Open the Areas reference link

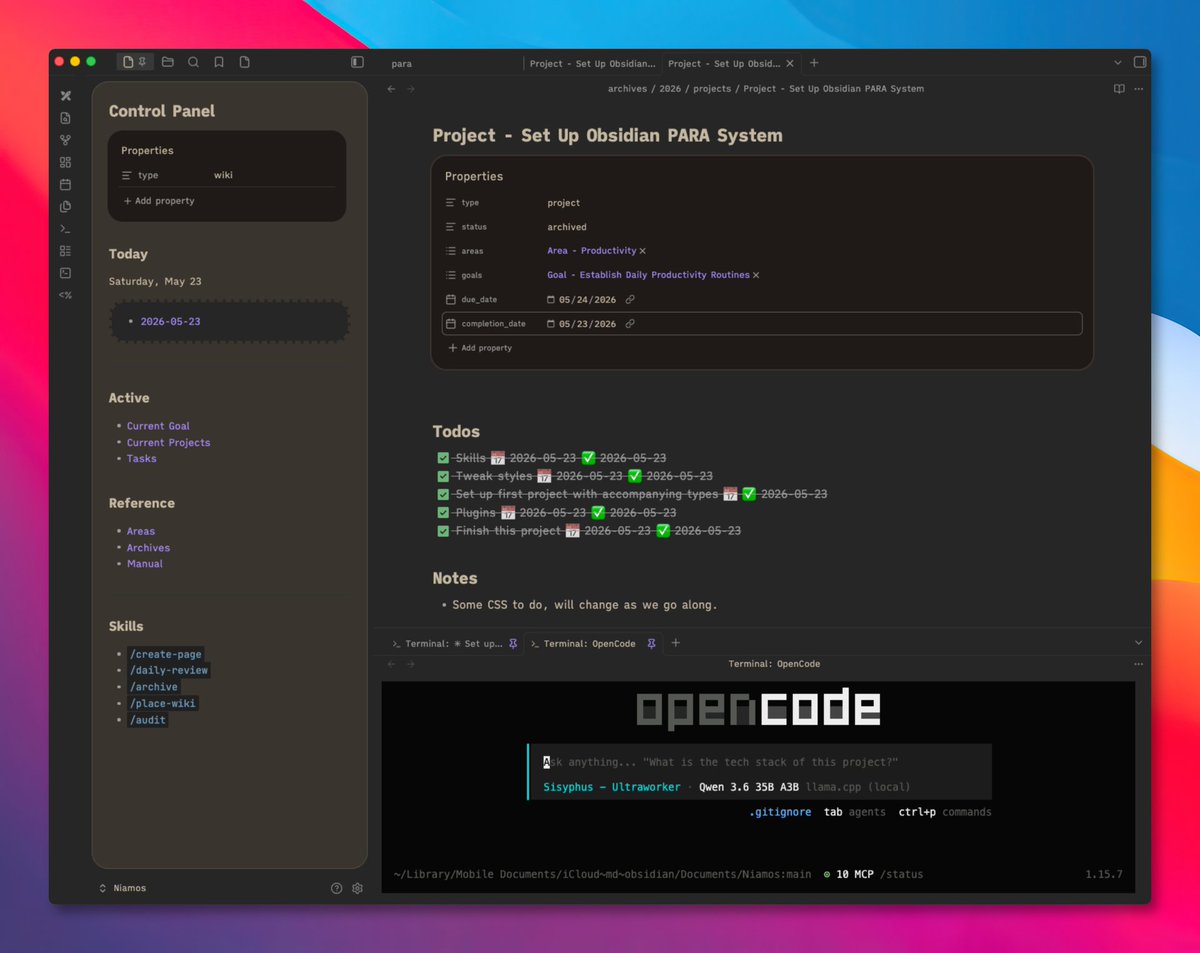tap(141, 531)
